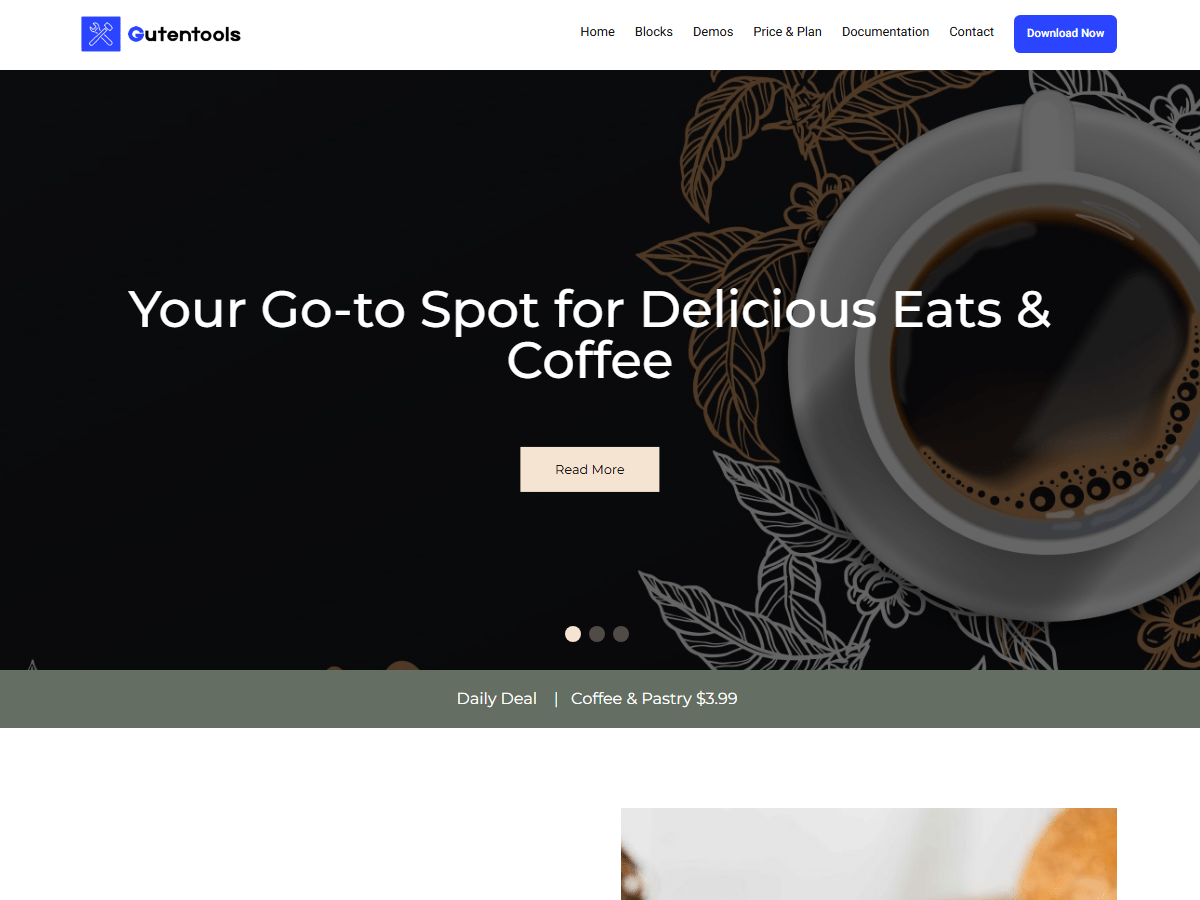
Task: Go to the Contact page
Action: pos(971,32)
